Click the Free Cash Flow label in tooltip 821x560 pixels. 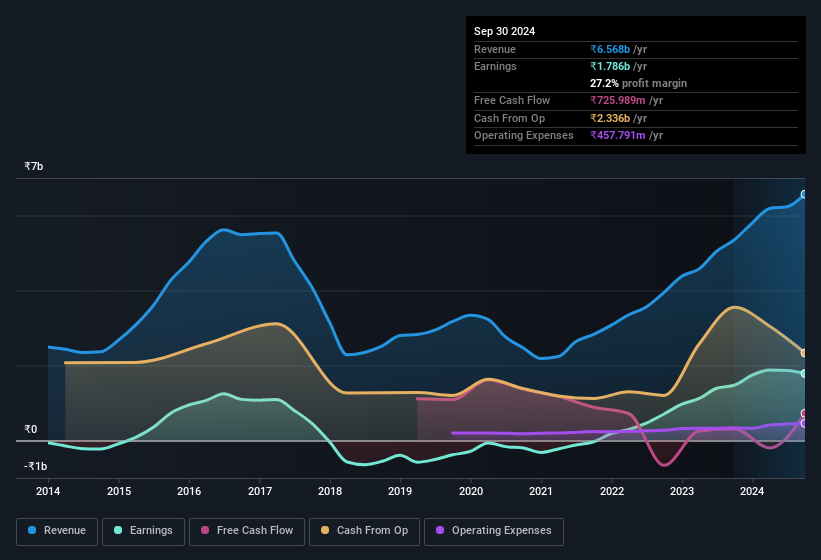click(512, 100)
